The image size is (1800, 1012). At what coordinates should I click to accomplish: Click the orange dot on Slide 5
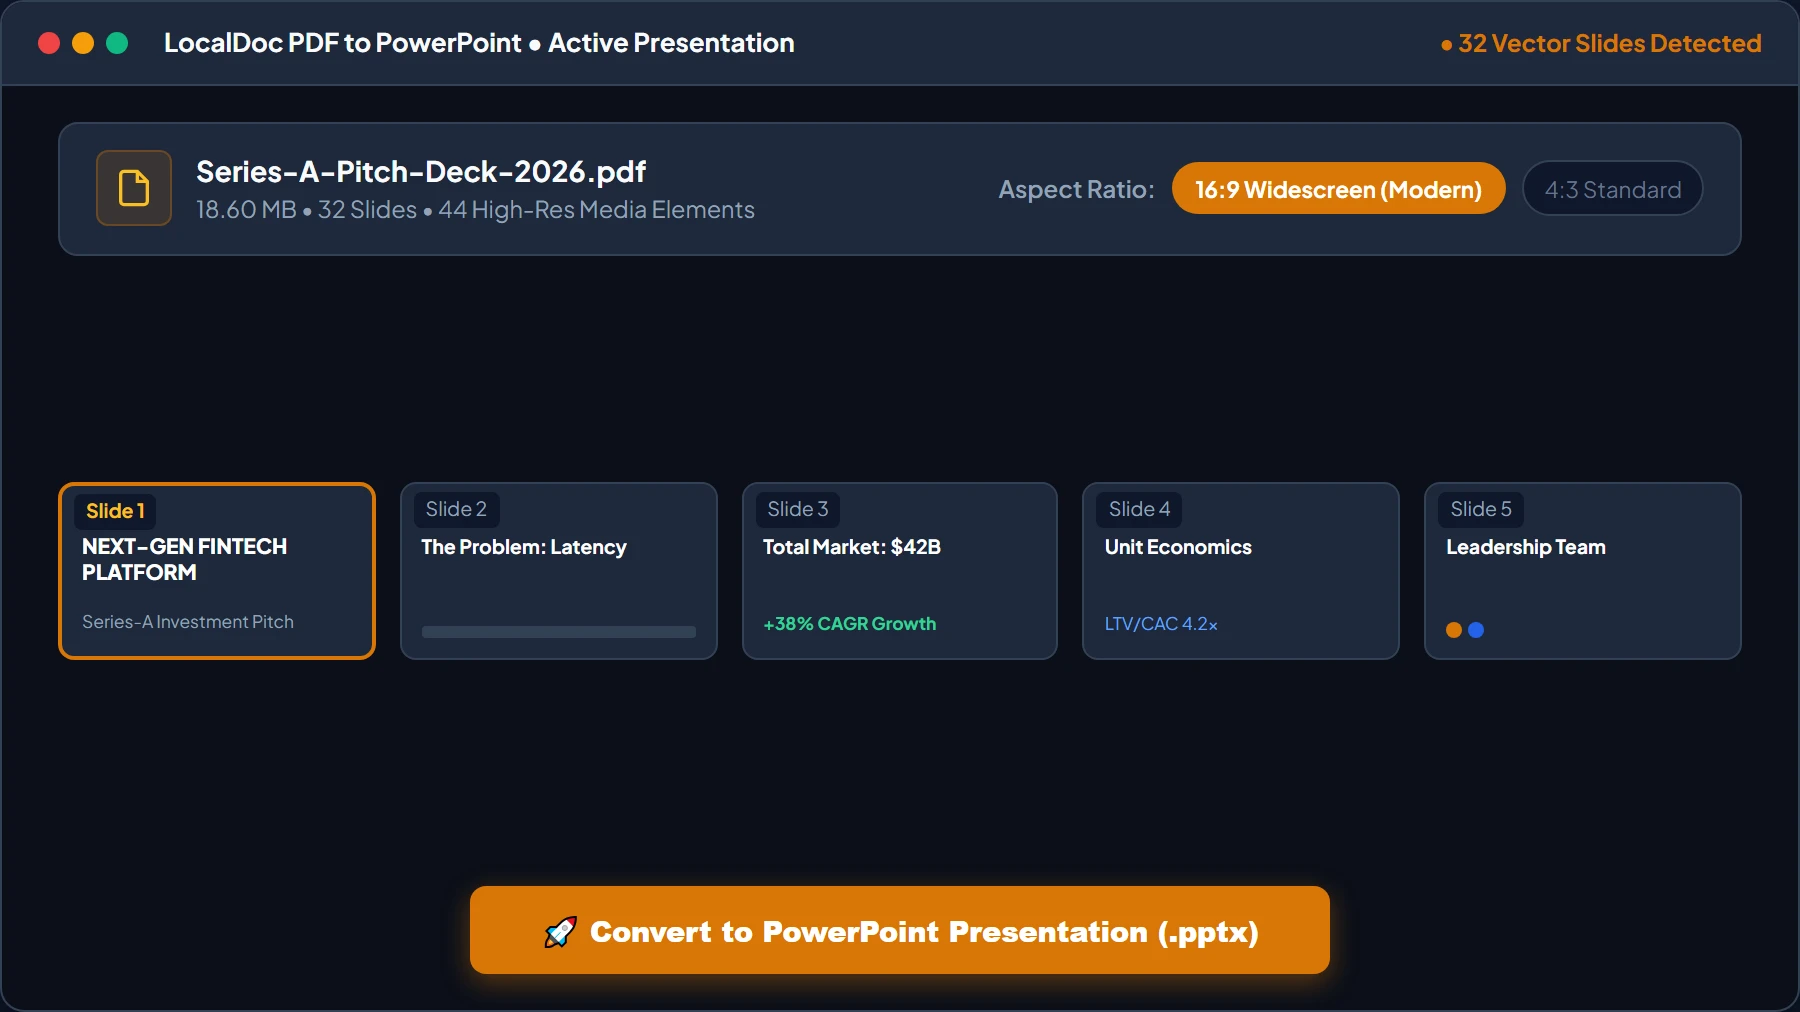[x=1454, y=630]
